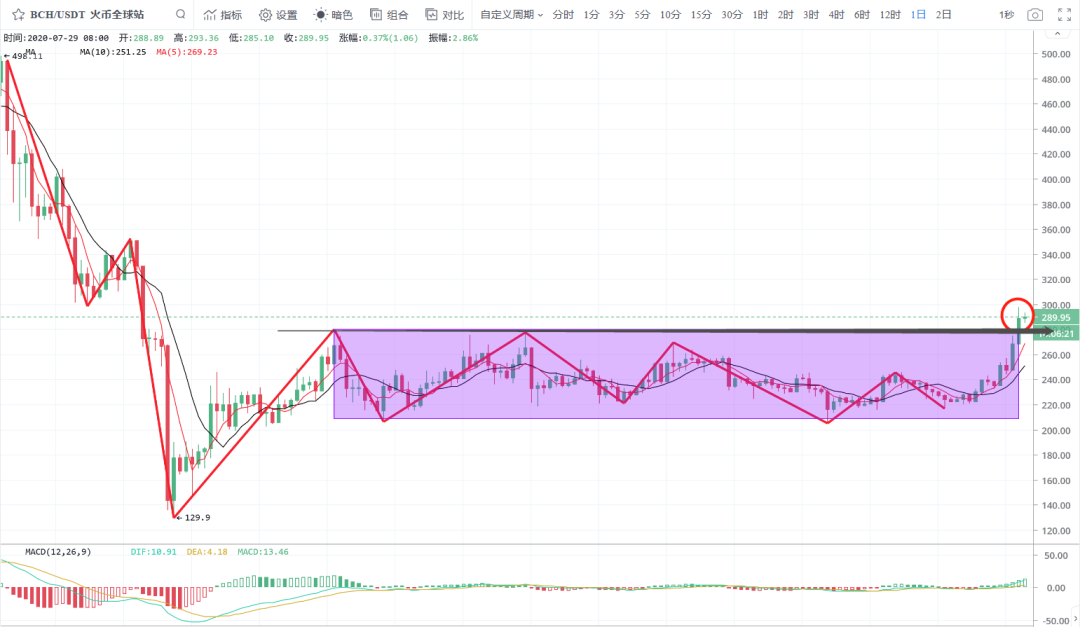Add BCH/USDT to favorites with star icon
Screen dimensions: 1080x627
click(x=18, y=15)
